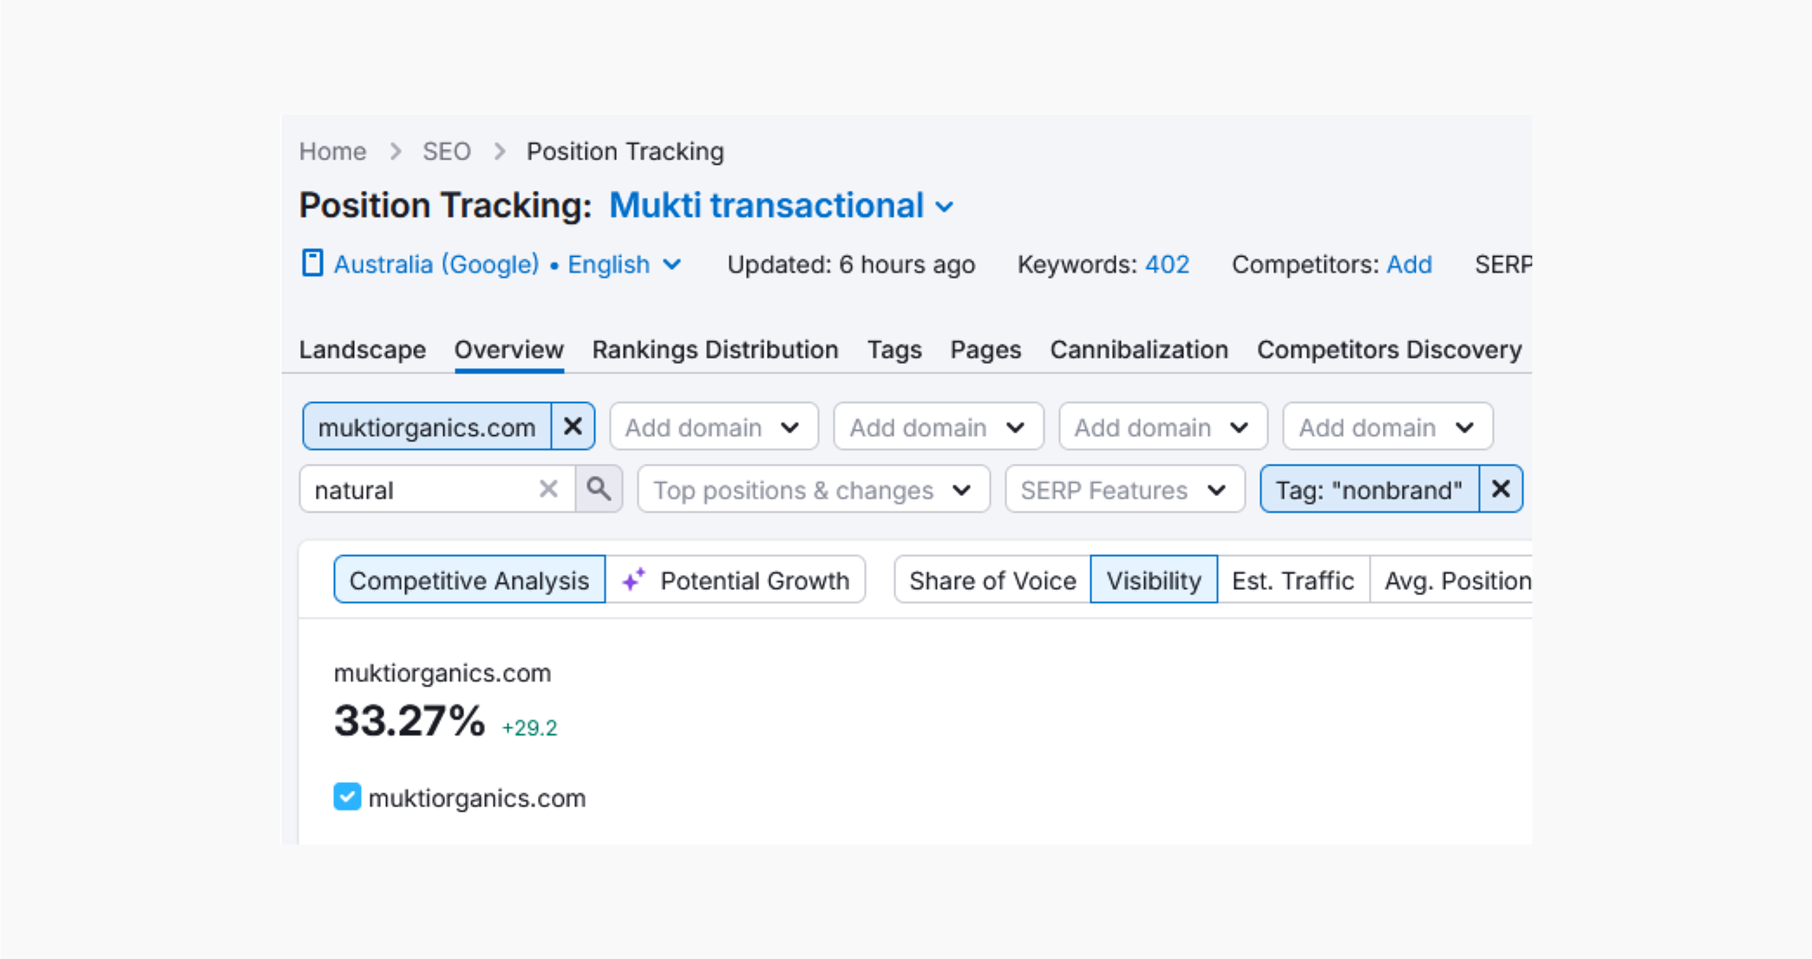Viewport: 1812px width, 959px height.
Task: Open the first Add domain dropdown
Action: tap(714, 427)
